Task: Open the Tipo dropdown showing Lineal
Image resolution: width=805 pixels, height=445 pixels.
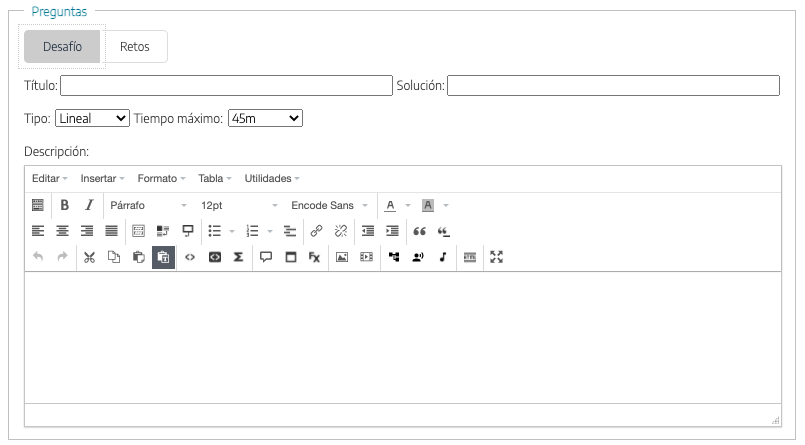Action: coord(92,118)
